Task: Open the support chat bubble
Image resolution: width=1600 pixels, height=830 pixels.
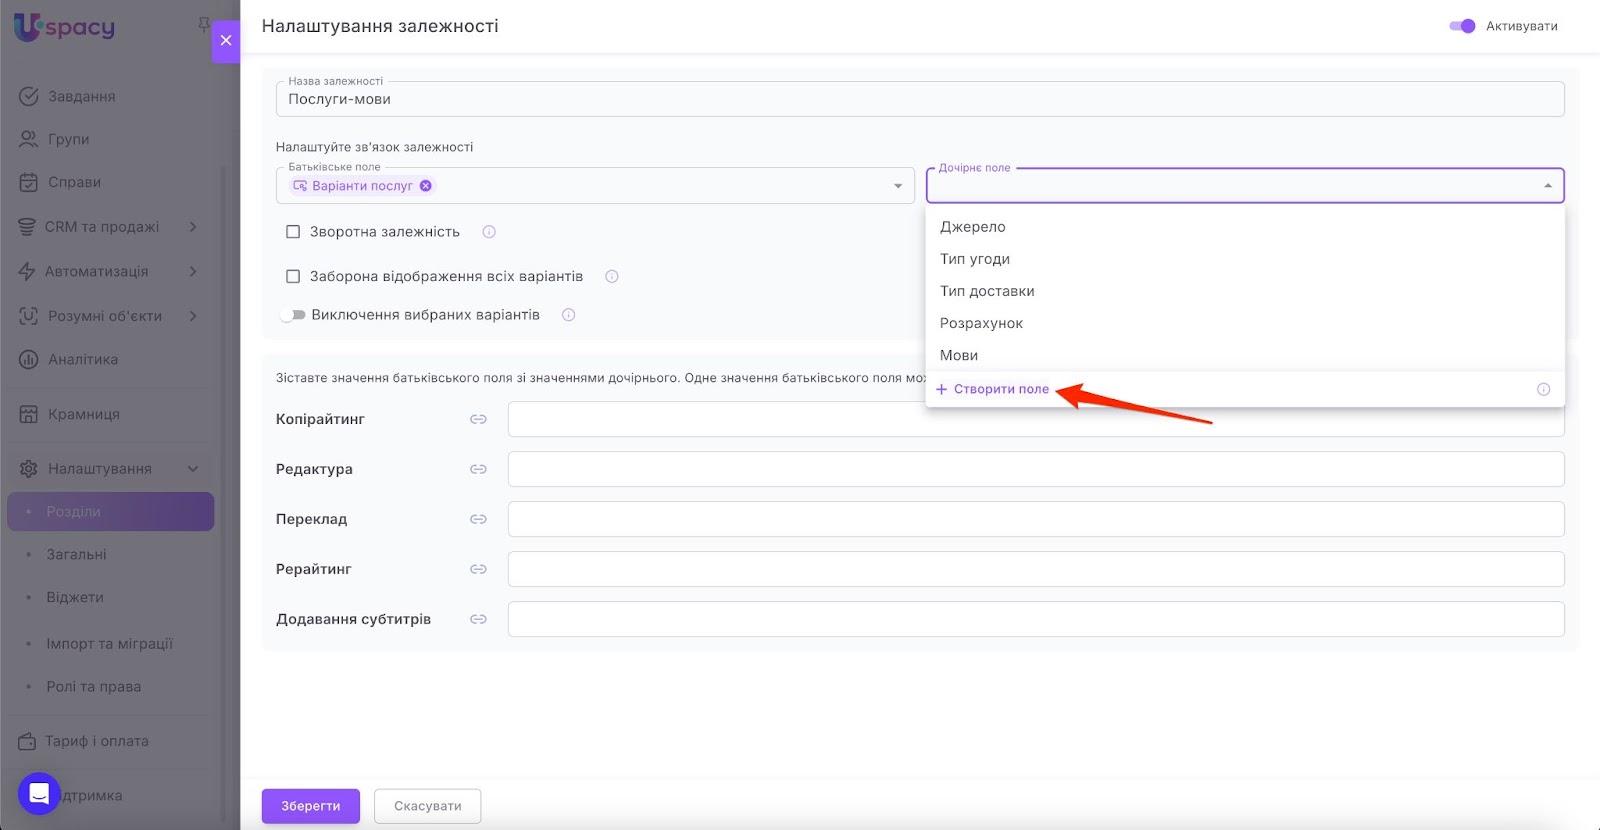Action: (x=39, y=794)
